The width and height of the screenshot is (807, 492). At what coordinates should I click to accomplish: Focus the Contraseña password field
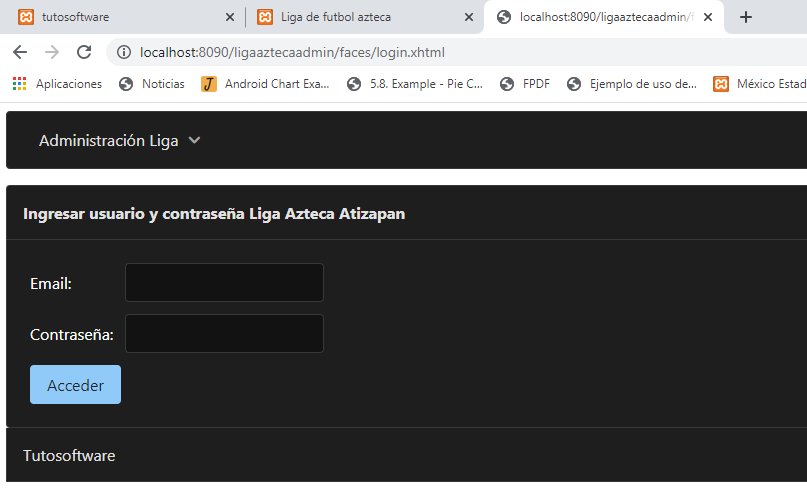click(224, 334)
